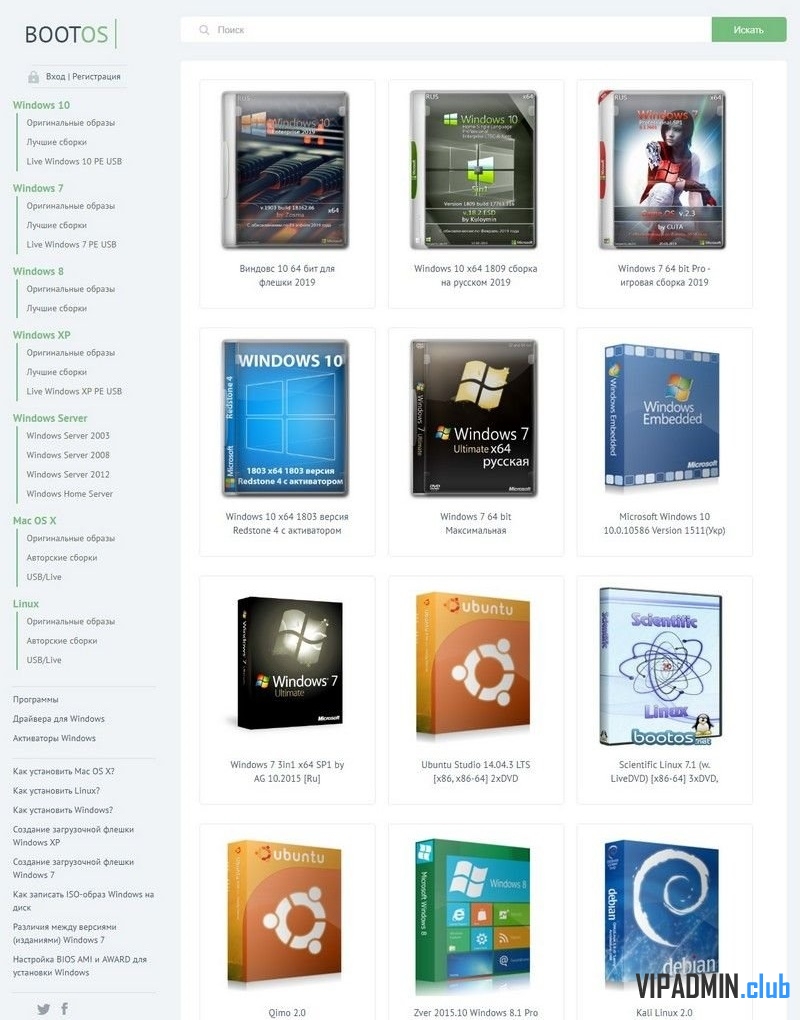Open Windows Server 2008 link
This screenshot has width=800, height=1020.
coord(68,455)
